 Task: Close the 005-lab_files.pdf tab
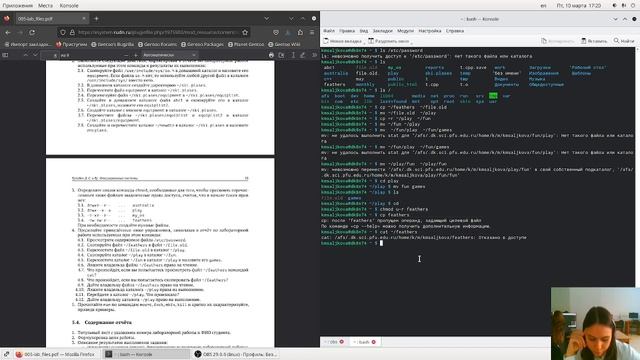pyautogui.click(x=84, y=18)
